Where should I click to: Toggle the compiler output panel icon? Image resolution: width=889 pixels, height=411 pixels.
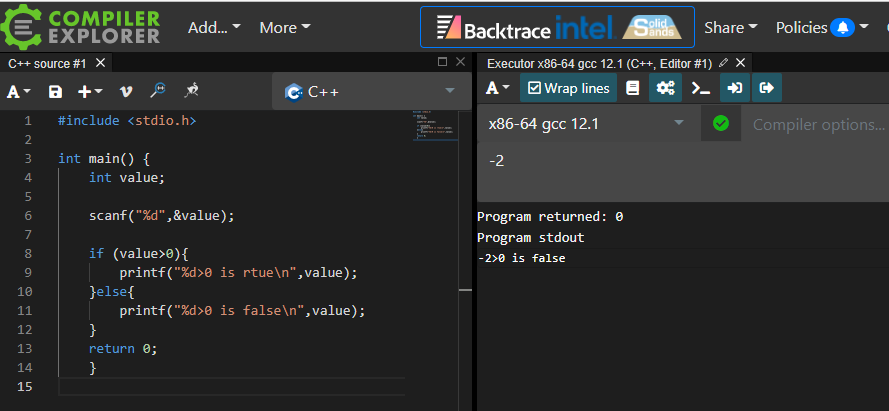pos(767,88)
